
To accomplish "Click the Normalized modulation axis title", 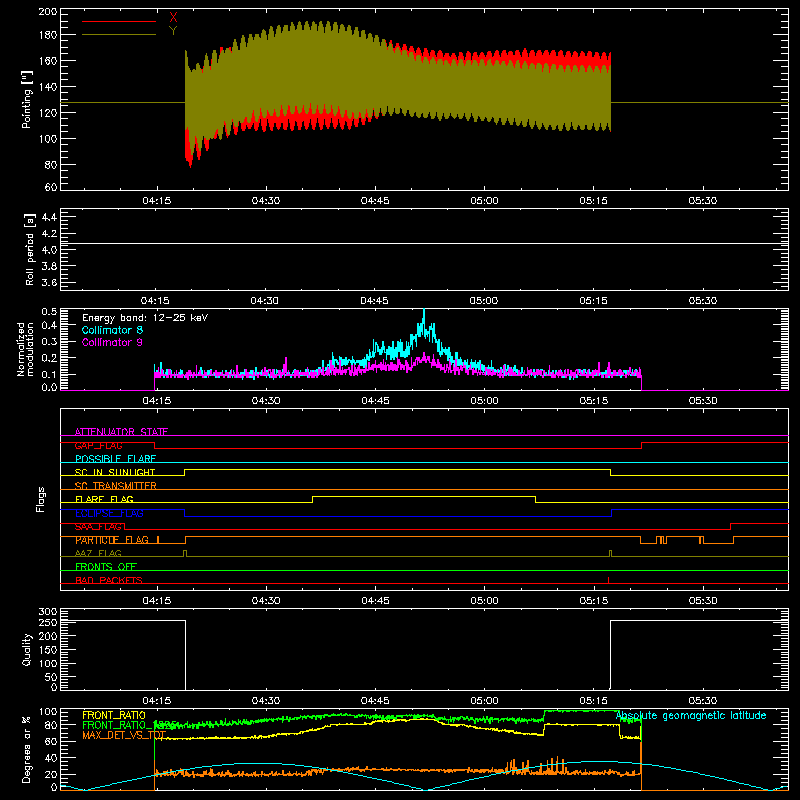I will click(25, 349).
